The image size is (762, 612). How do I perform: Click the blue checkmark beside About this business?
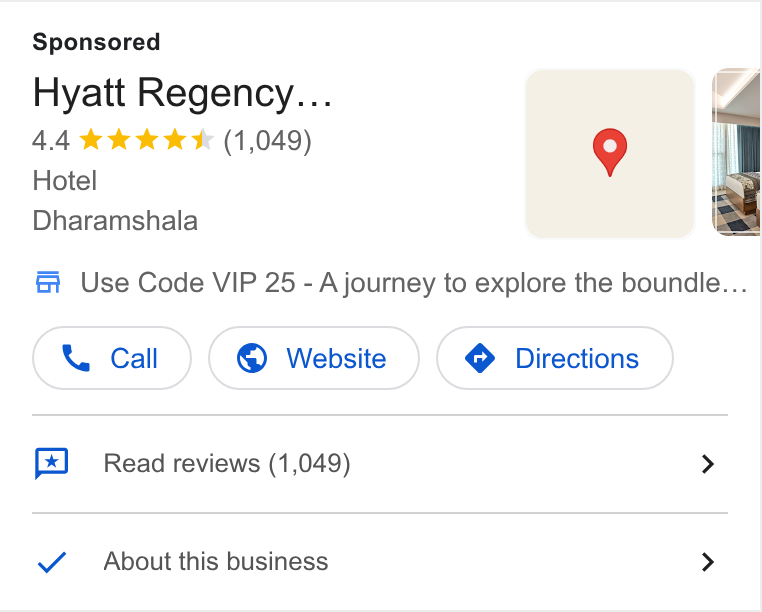pos(52,562)
